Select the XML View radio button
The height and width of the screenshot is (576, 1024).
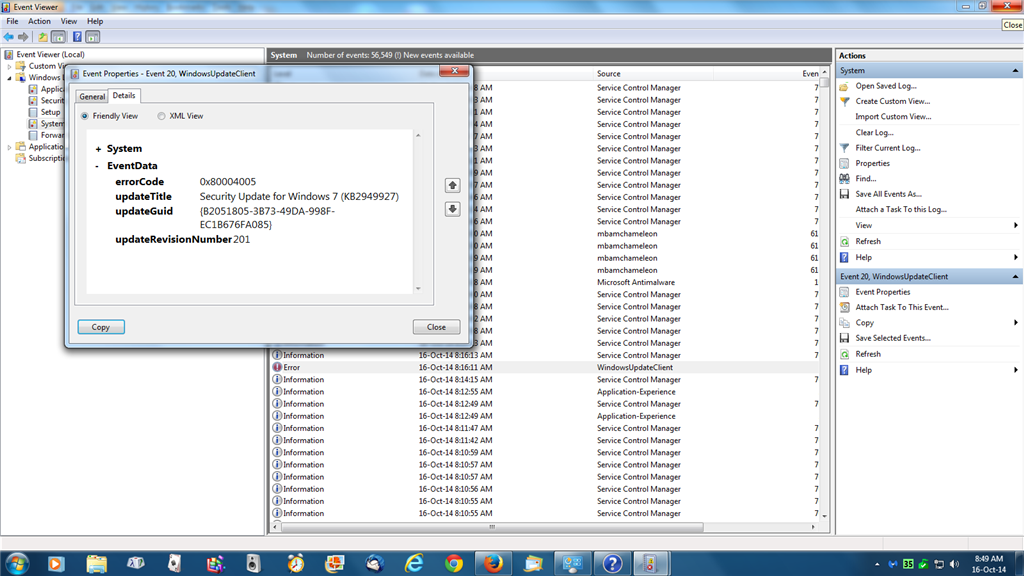[161, 116]
